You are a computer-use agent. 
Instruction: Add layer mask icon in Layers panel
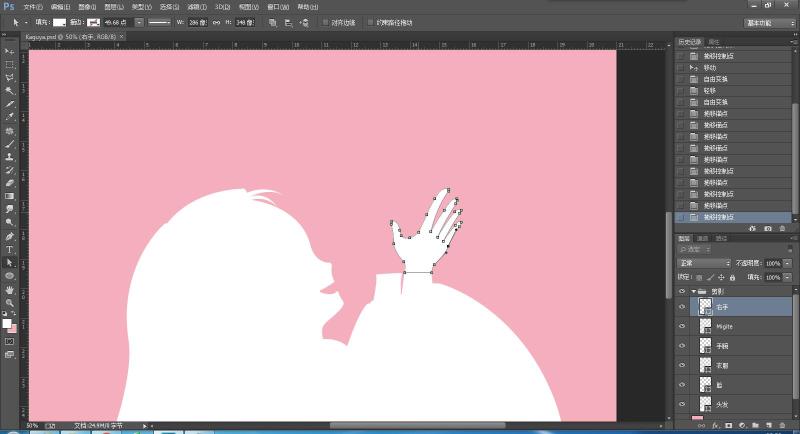729,425
